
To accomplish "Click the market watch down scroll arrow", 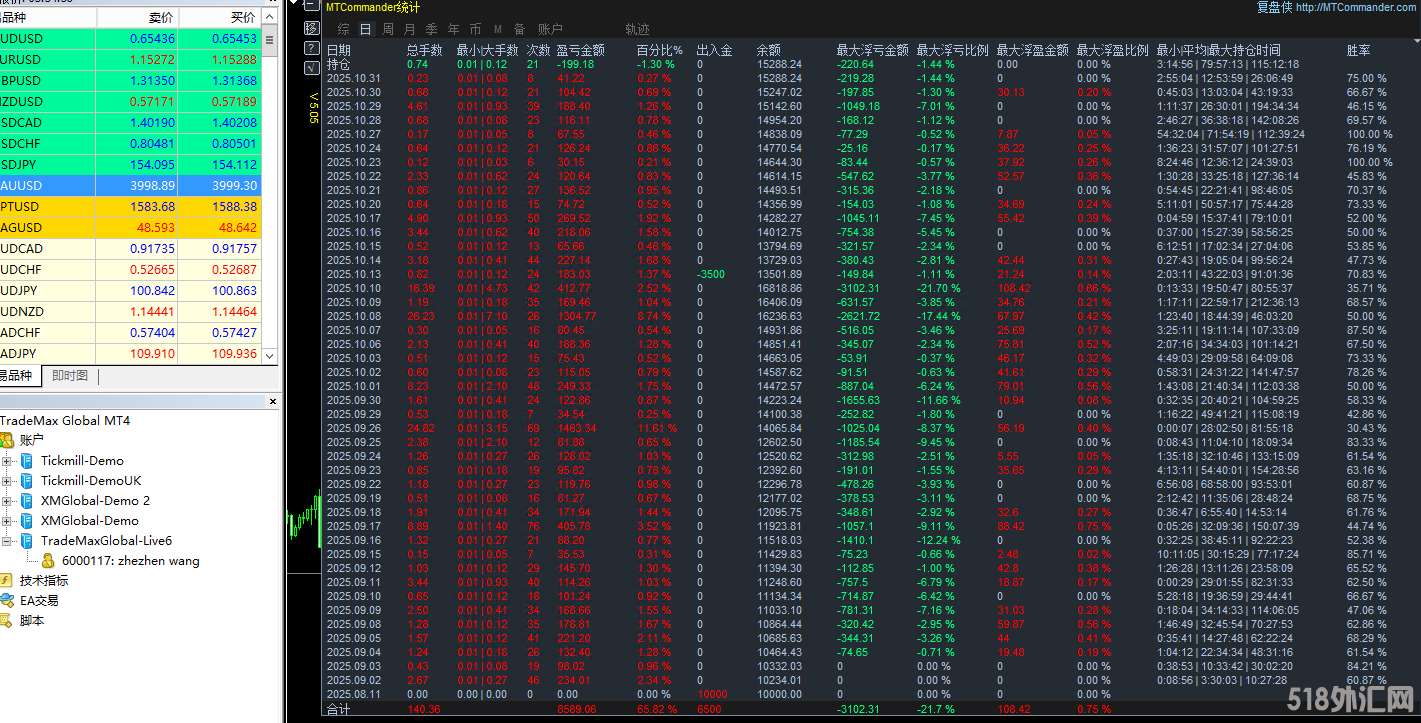I will [x=269, y=356].
